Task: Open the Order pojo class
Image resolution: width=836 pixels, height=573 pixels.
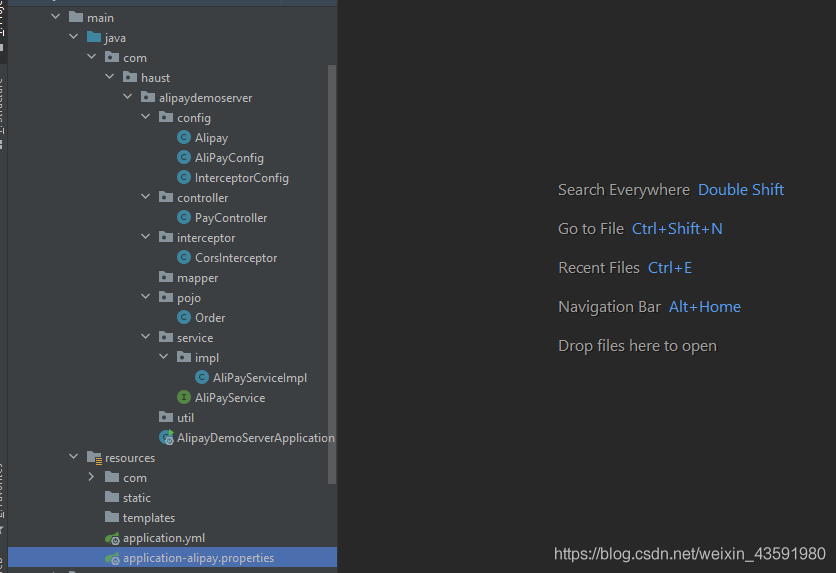Action: pyautogui.click(x=210, y=318)
